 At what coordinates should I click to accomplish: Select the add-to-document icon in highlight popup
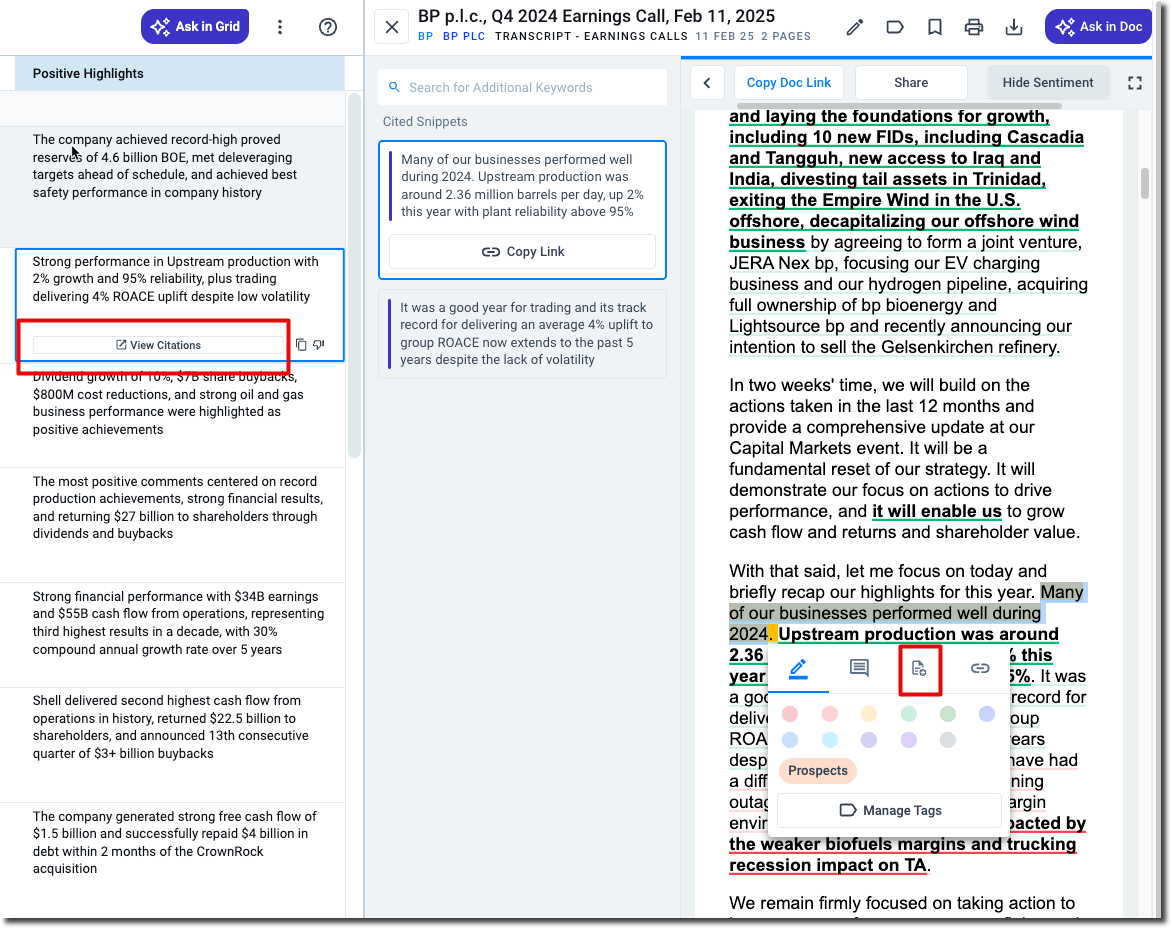pyautogui.click(x=920, y=668)
